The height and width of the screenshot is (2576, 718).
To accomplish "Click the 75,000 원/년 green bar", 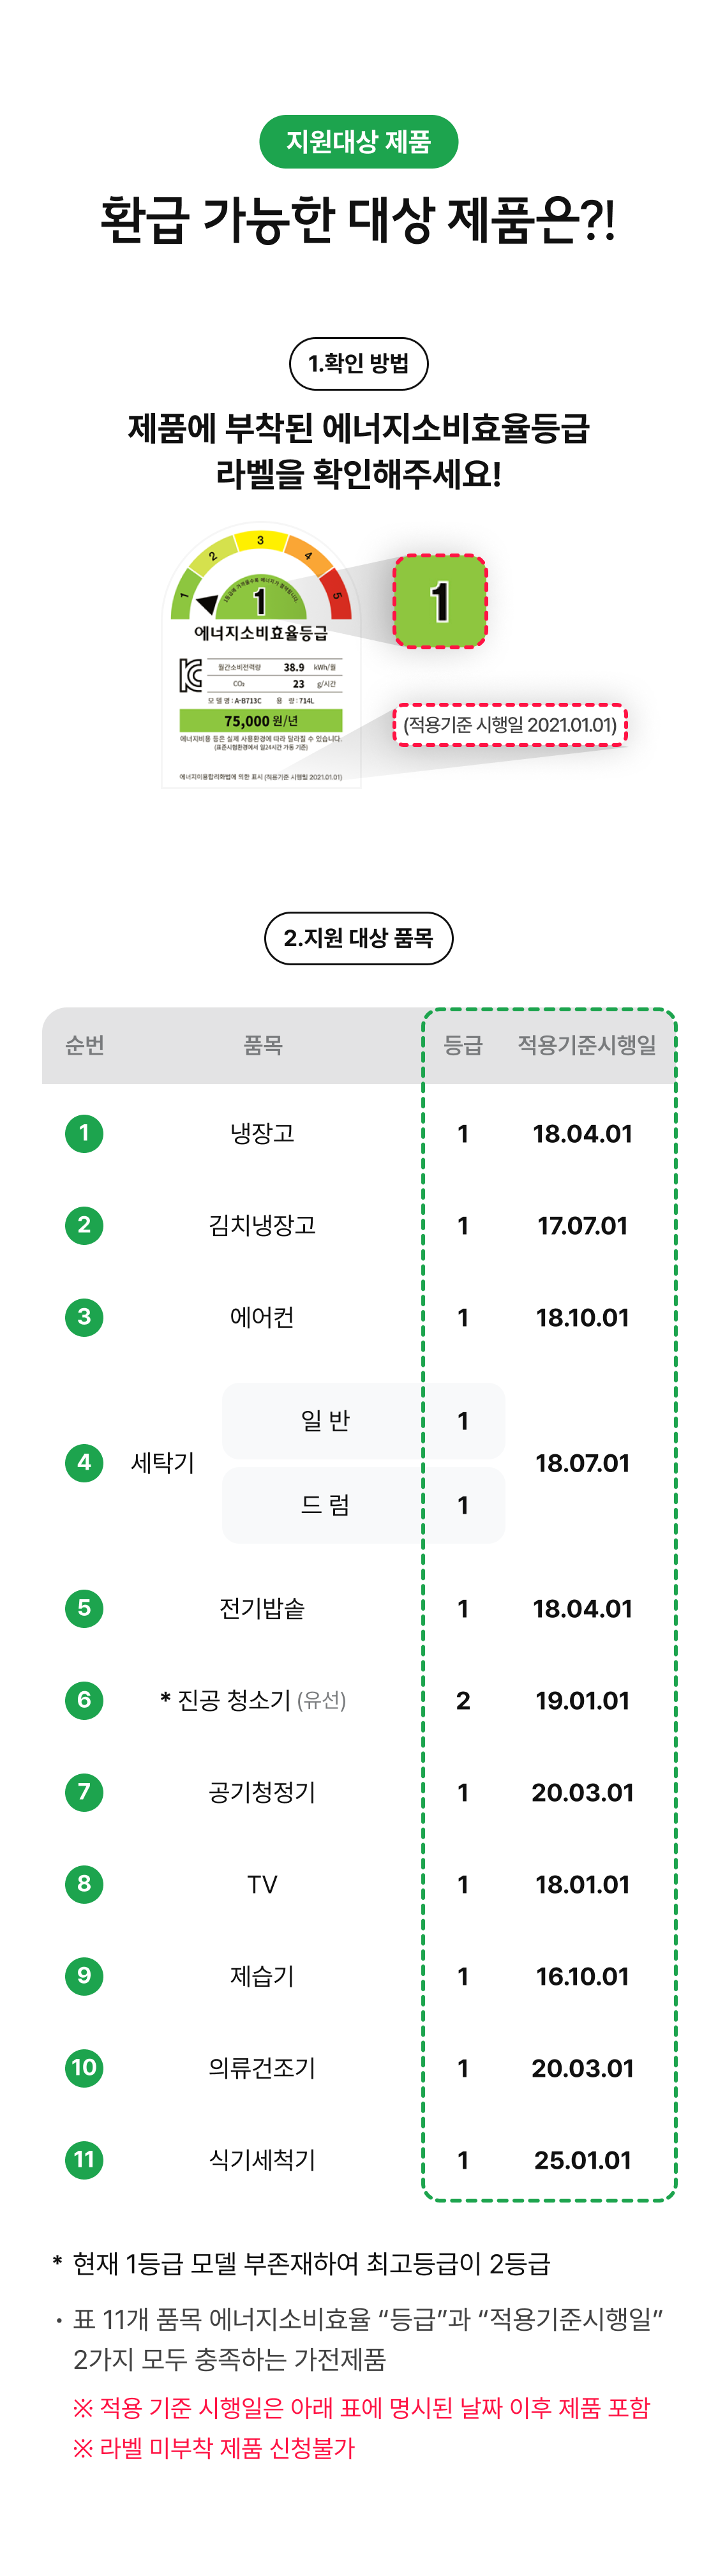I will (x=261, y=721).
